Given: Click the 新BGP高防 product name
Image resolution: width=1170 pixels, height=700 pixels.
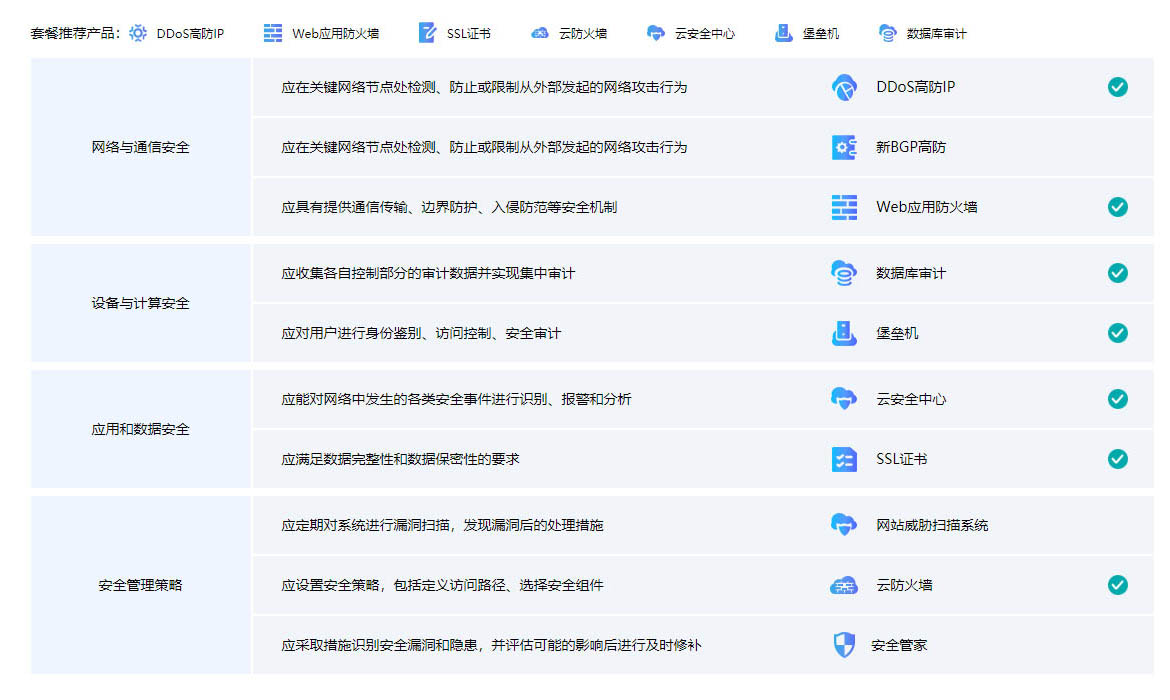Looking at the screenshot, I should coord(910,147).
